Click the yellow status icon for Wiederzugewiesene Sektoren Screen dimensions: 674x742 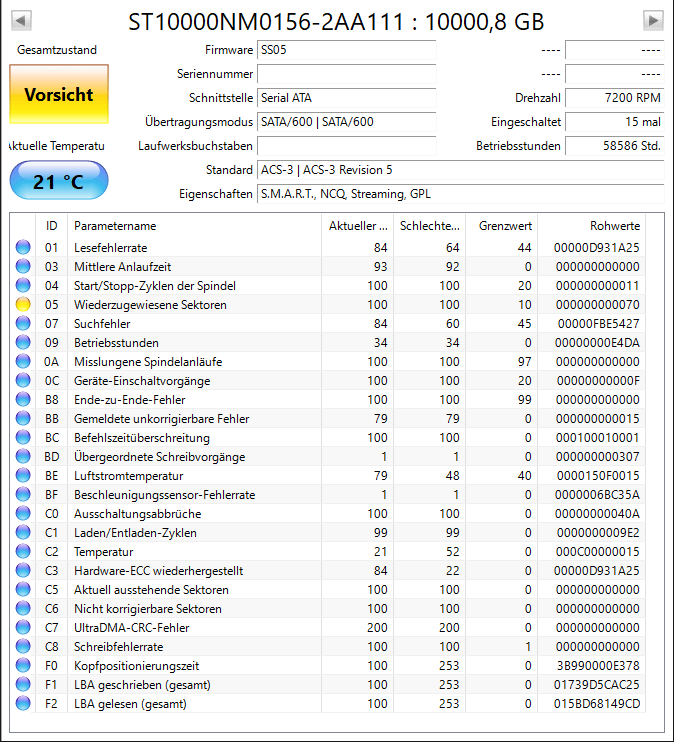[x=23, y=304]
